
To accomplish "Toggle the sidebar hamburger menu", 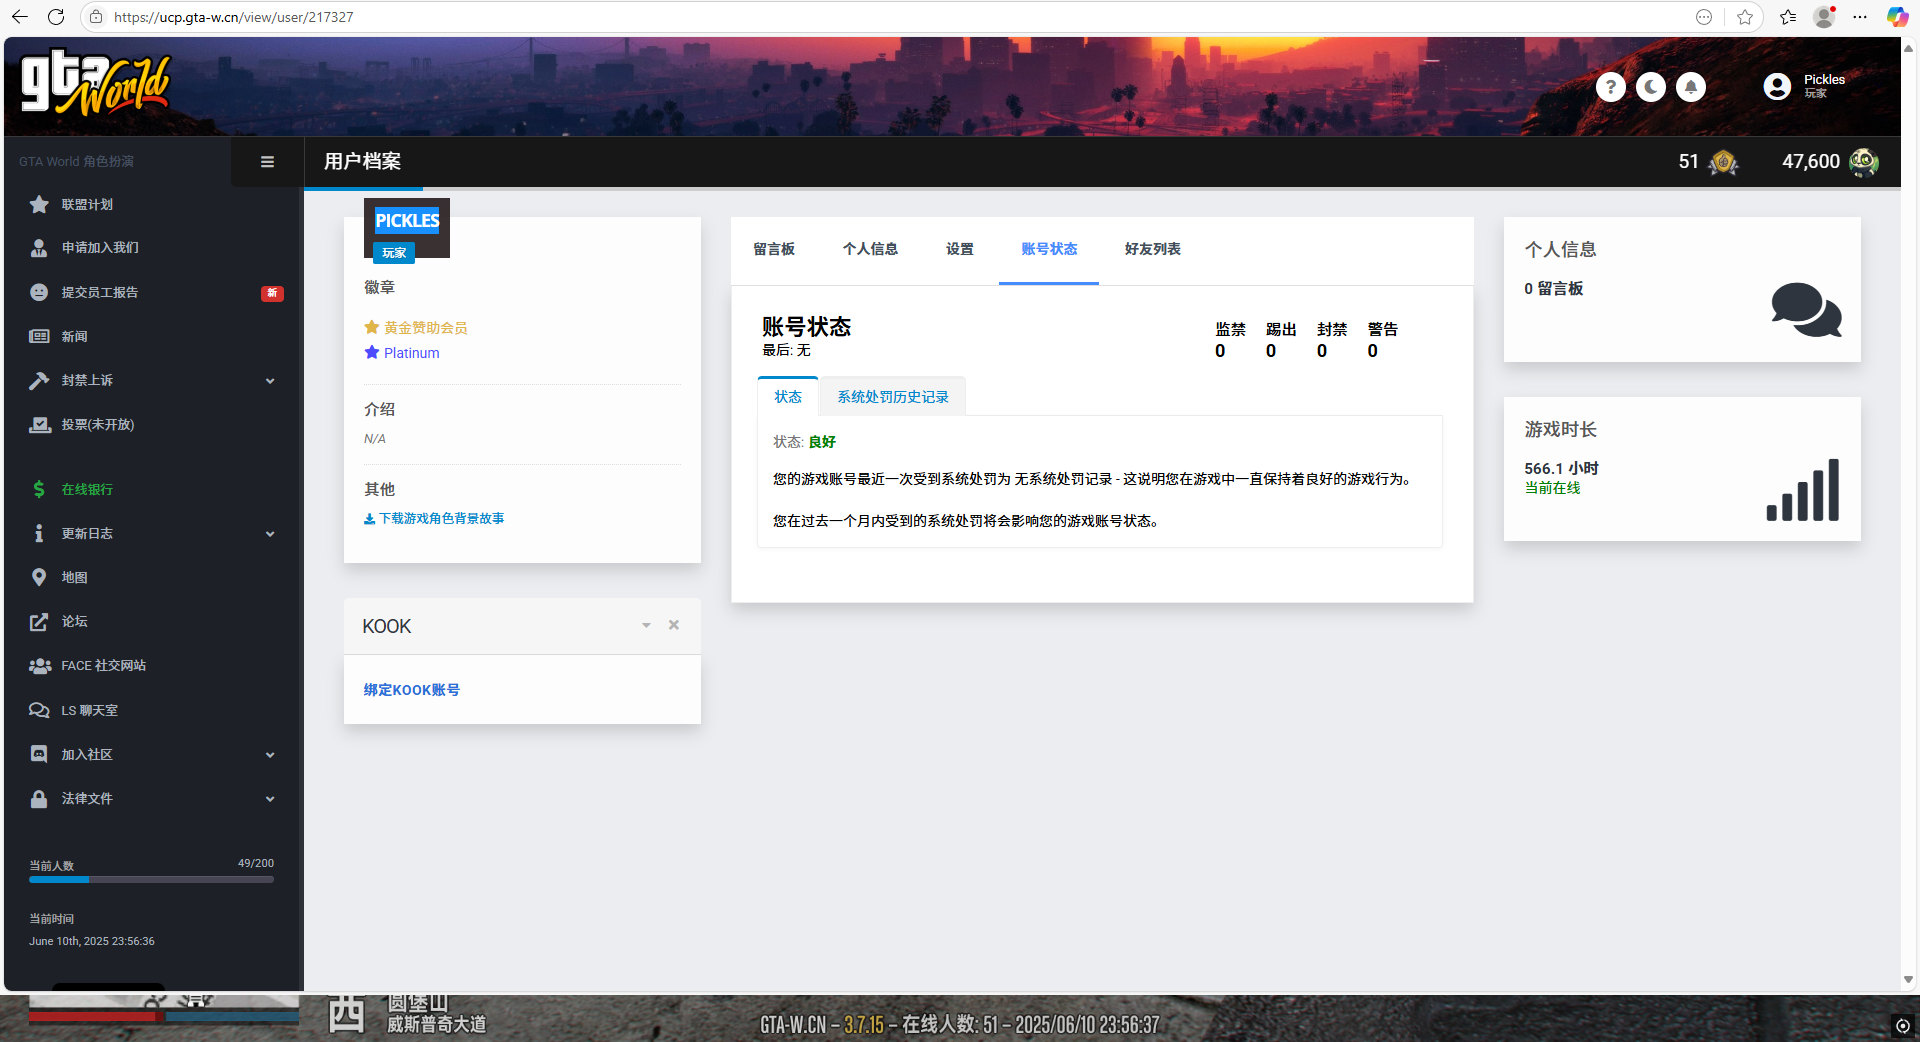I will point(267,162).
